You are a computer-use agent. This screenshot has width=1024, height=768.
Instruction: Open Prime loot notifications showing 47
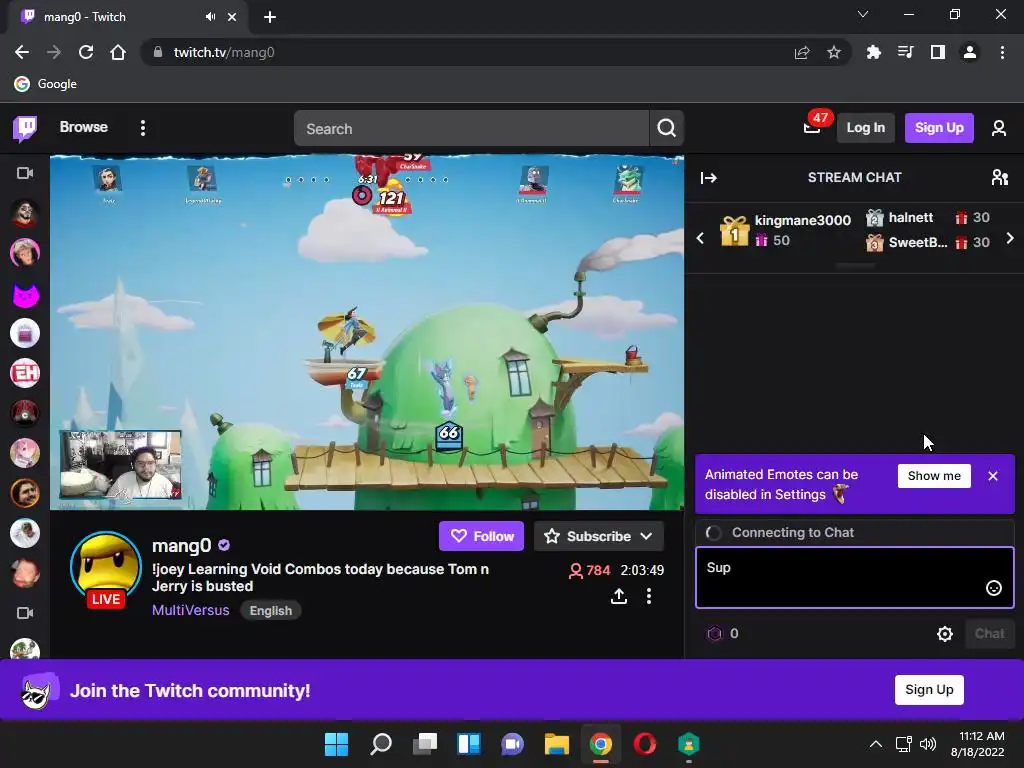point(812,127)
